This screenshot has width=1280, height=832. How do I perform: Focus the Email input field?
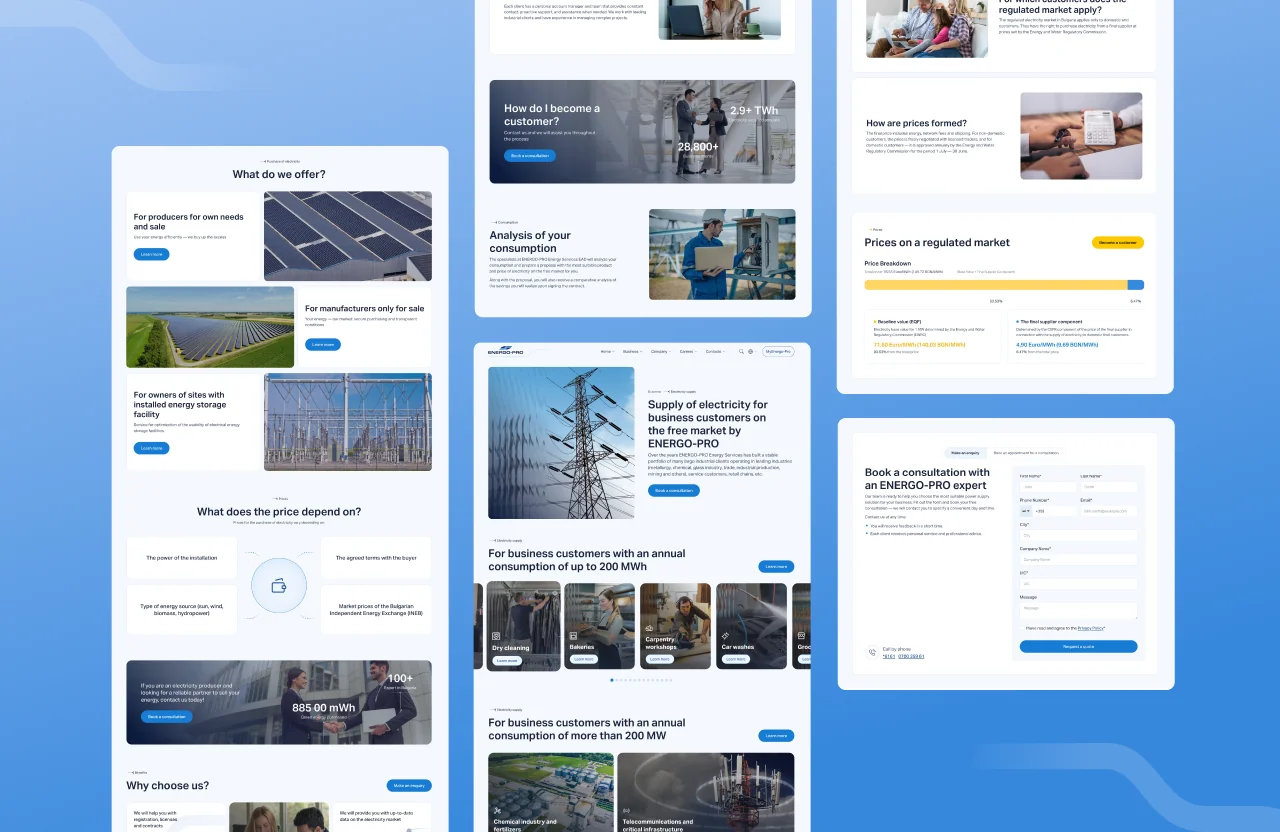tap(1108, 511)
